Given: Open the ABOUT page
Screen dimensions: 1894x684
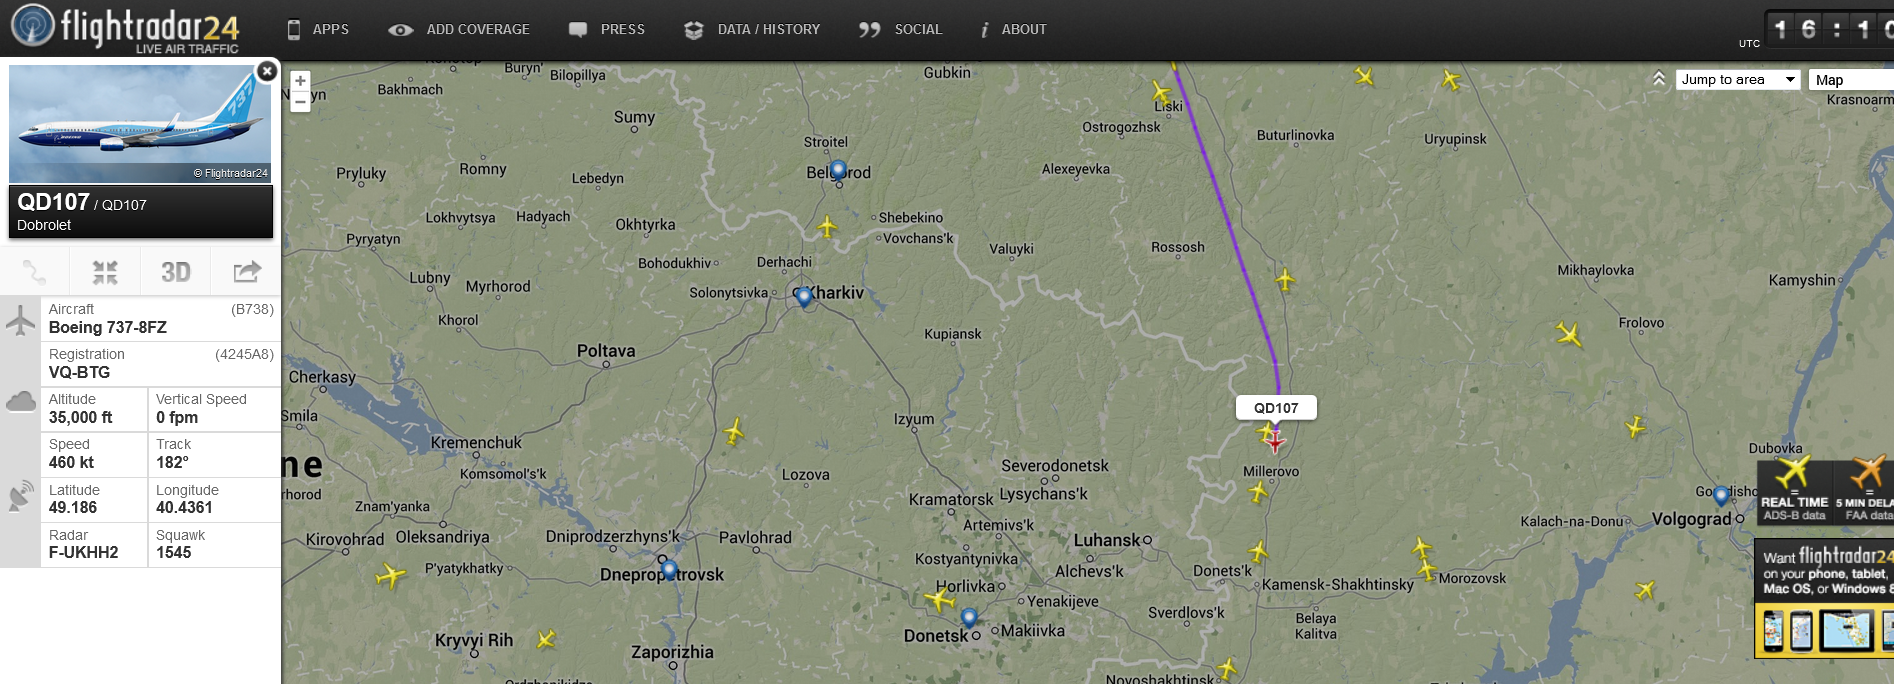Looking at the screenshot, I should click(1013, 29).
